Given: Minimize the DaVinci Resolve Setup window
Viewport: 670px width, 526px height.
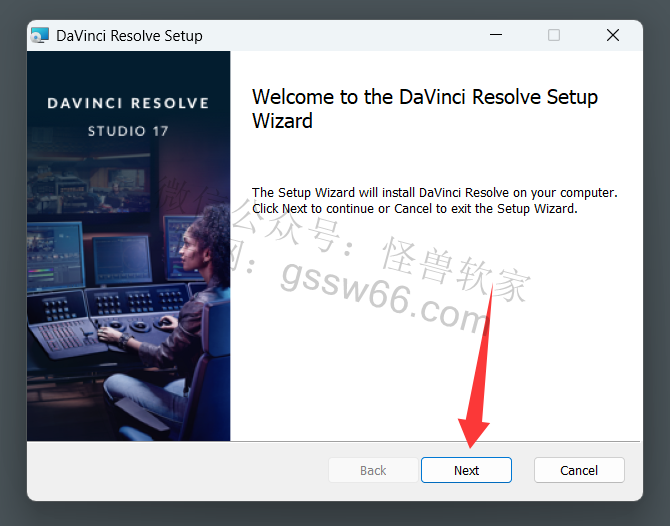Looking at the screenshot, I should click(496, 35).
